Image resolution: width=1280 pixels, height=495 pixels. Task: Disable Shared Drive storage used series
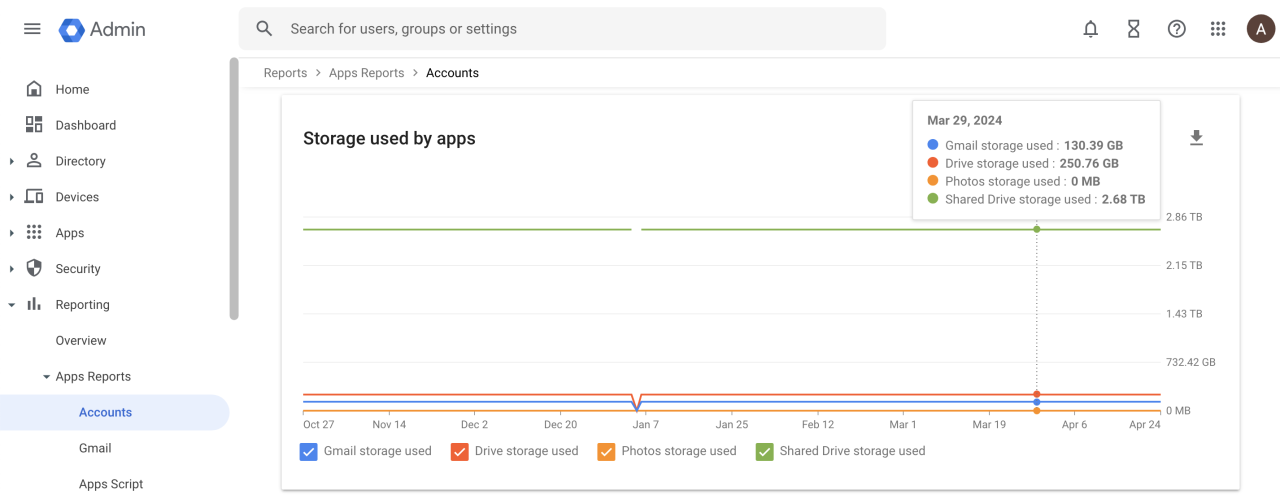765,451
